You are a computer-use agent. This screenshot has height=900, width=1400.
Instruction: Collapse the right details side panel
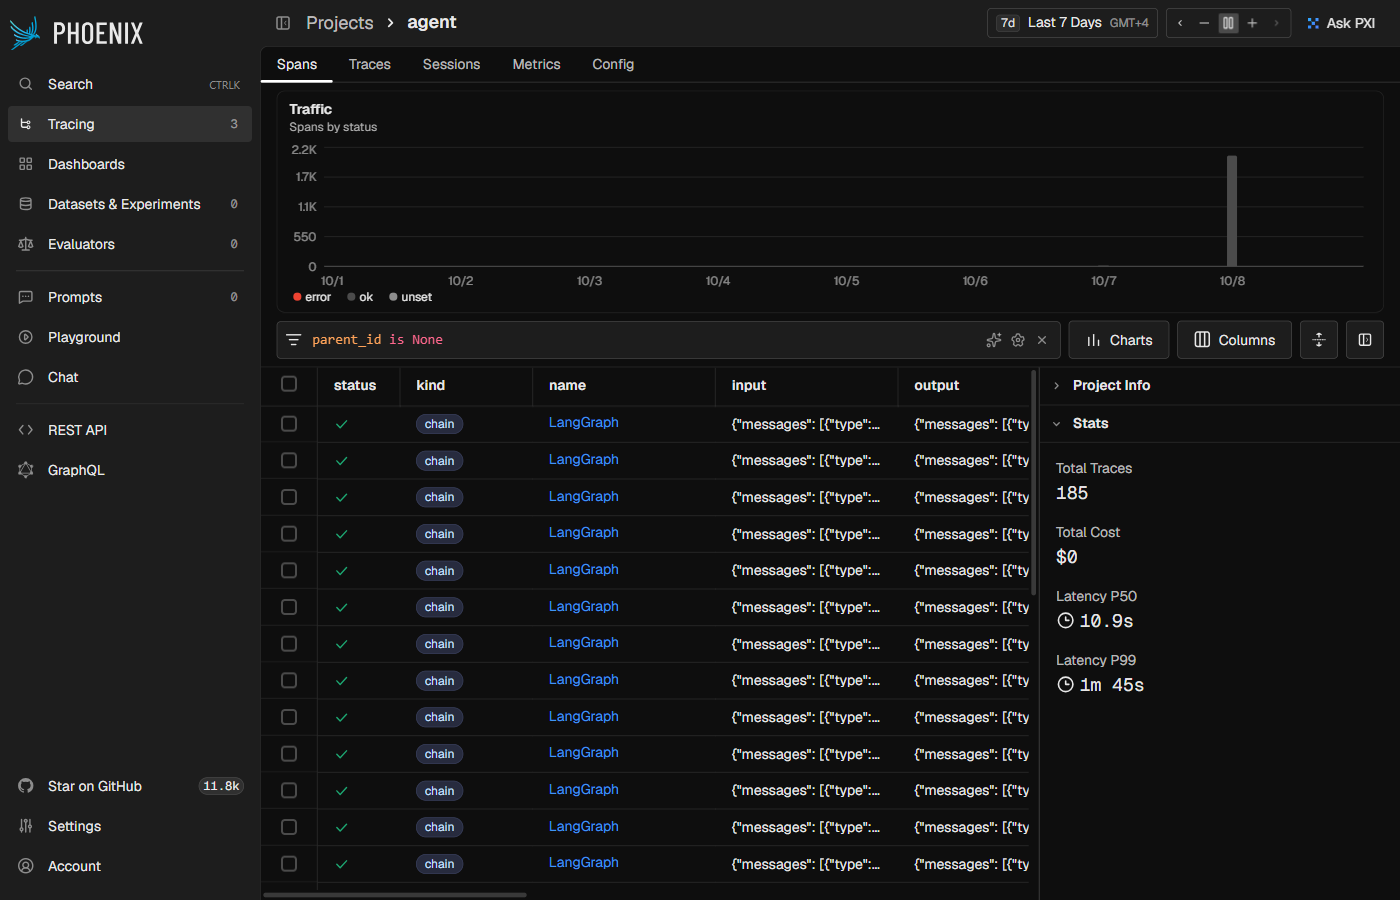(x=1365, y=340)
